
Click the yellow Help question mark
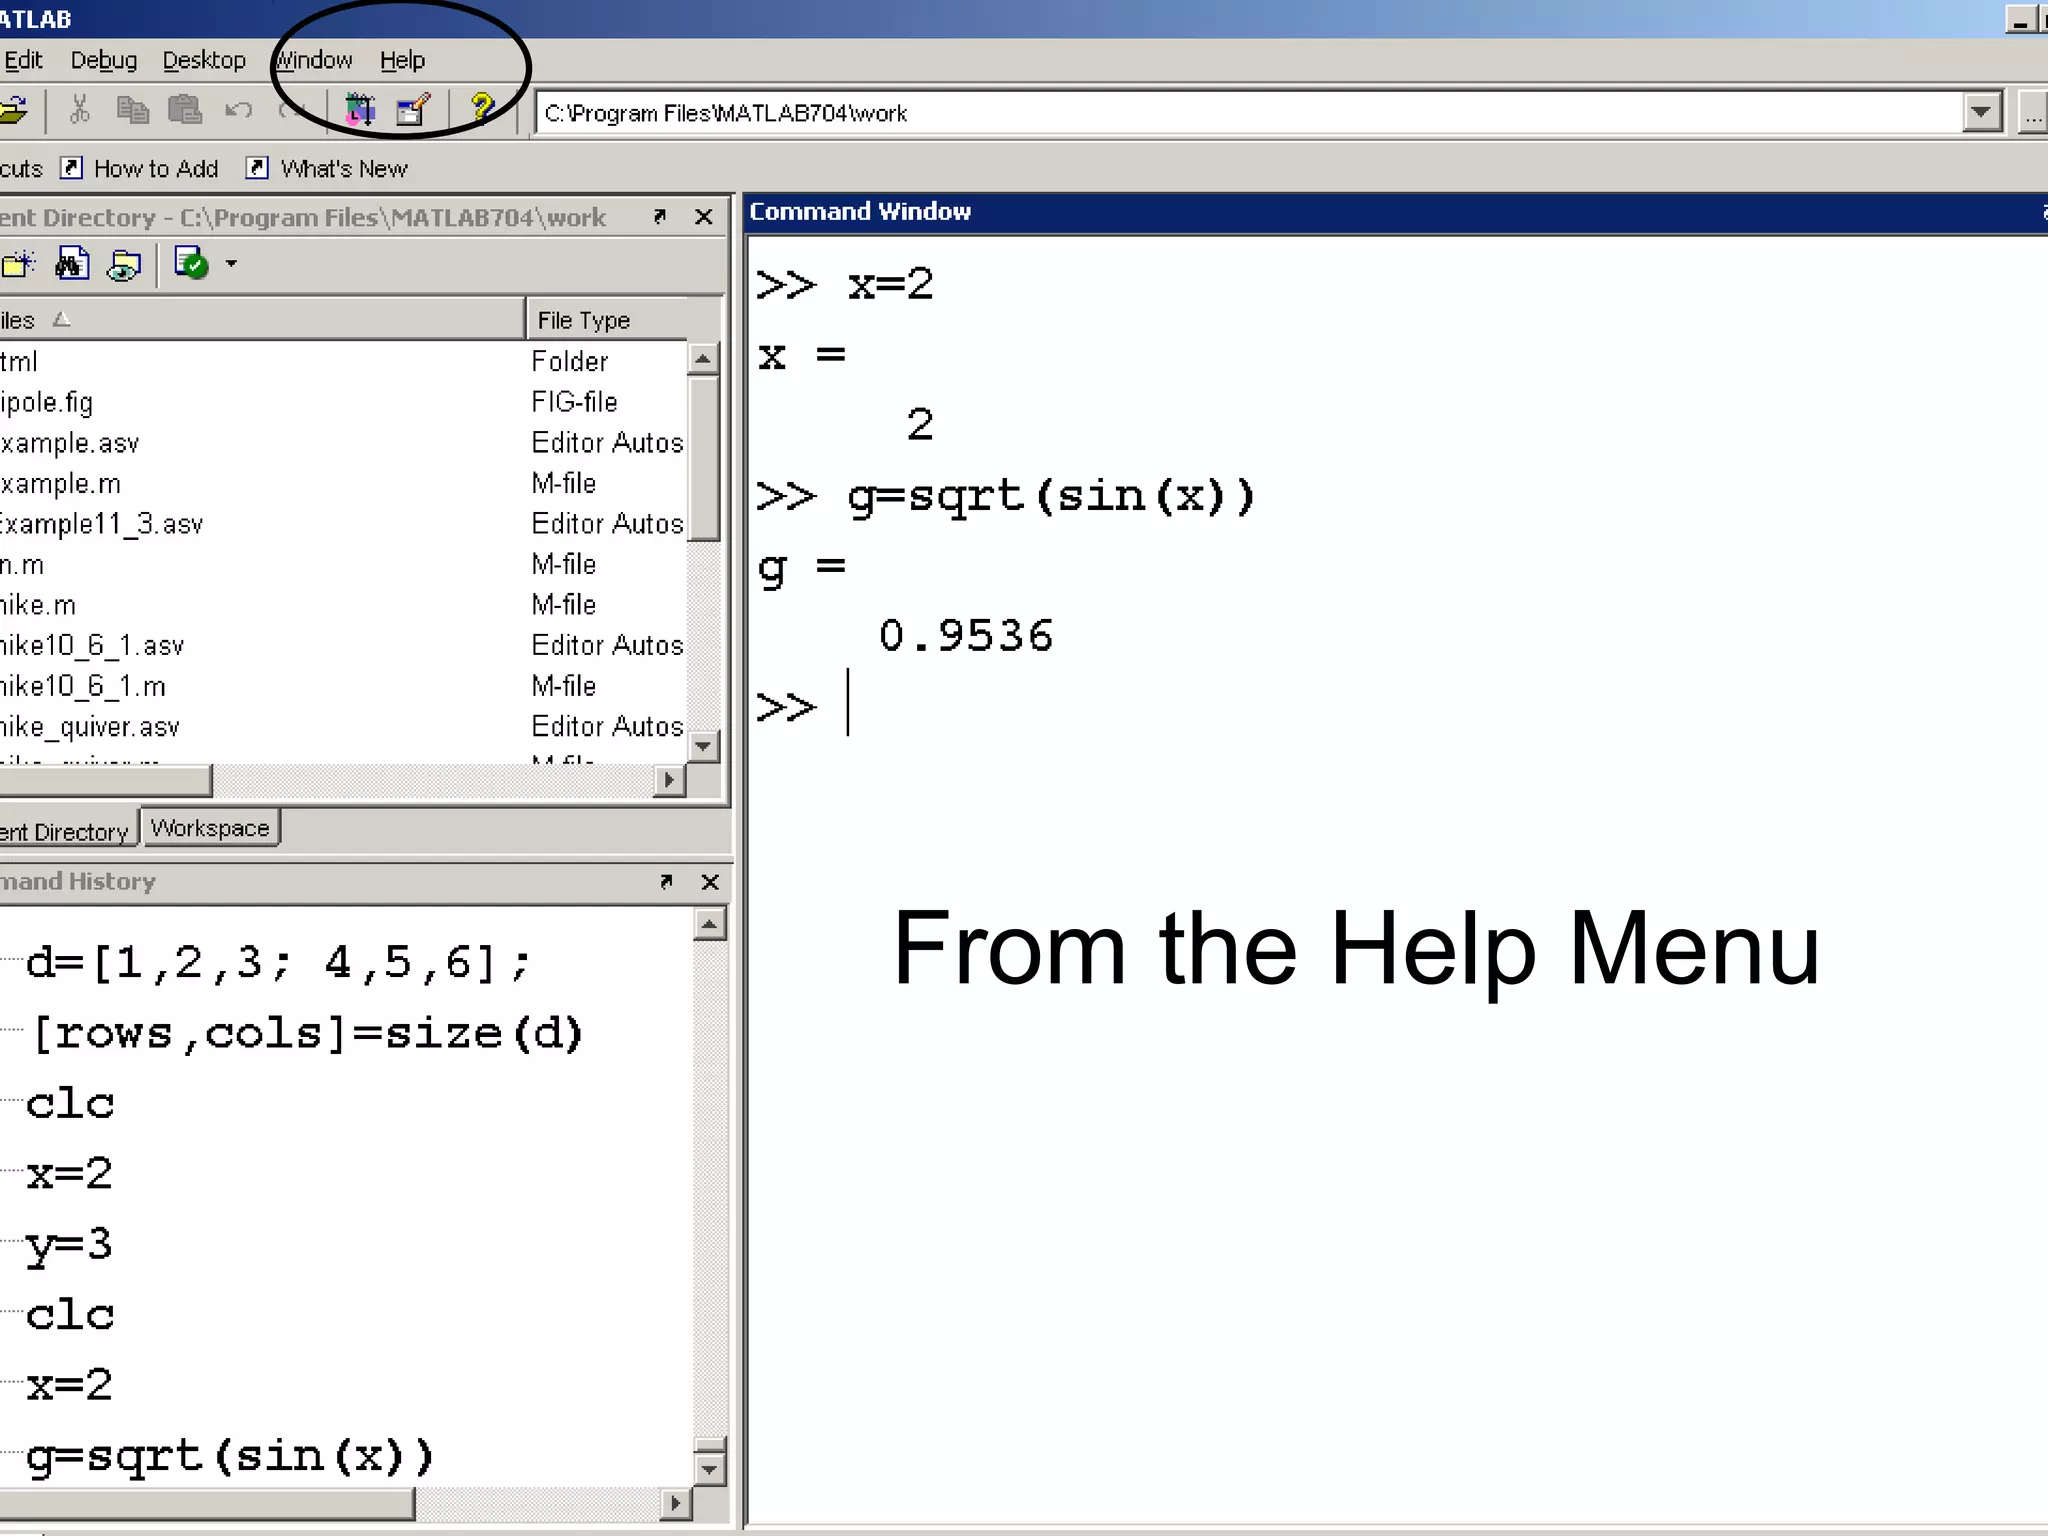[x=482, y=108]
